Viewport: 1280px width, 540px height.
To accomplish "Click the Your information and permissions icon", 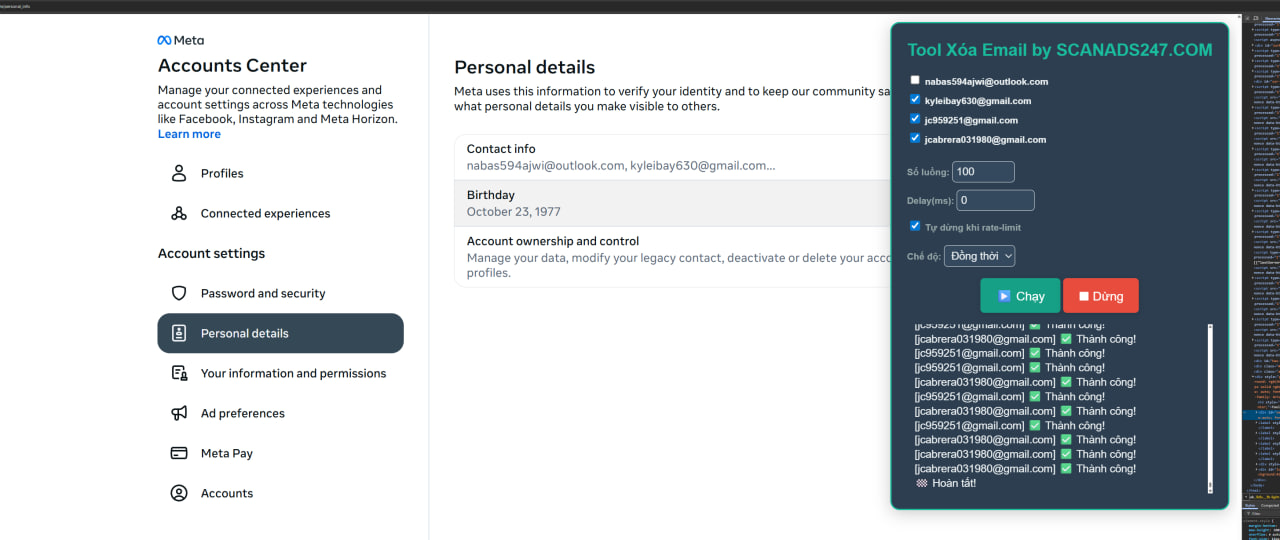I will 179,373.
